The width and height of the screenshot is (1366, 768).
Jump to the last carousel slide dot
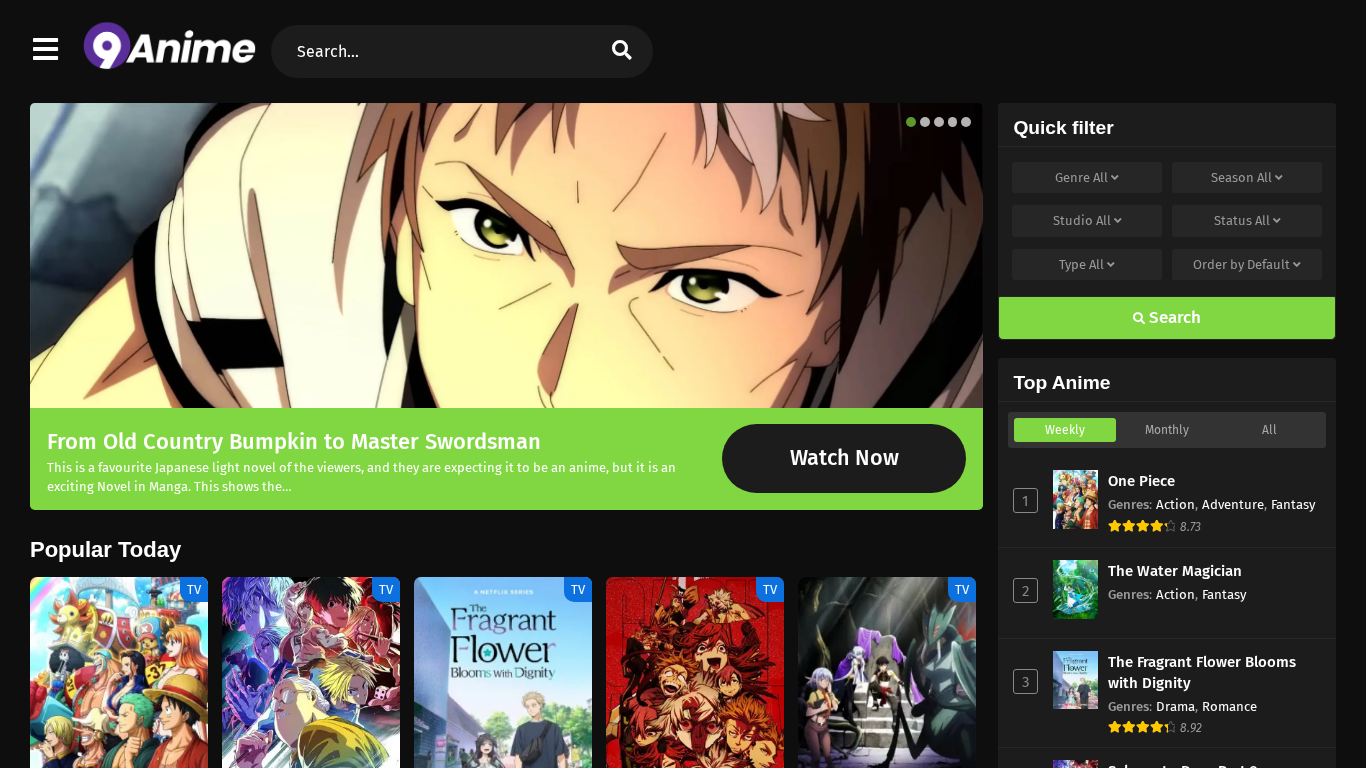coord(966,122)
